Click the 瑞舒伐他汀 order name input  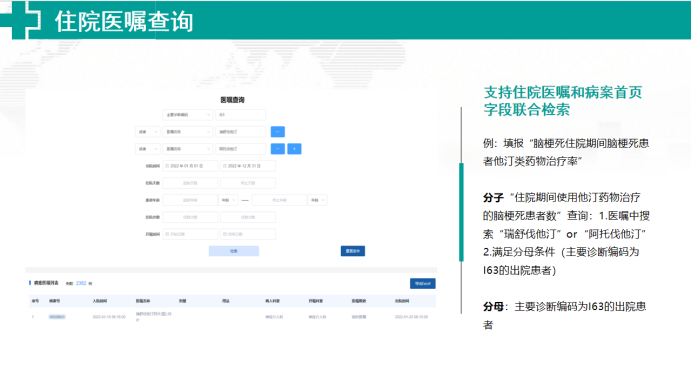(x=241, y=132)
